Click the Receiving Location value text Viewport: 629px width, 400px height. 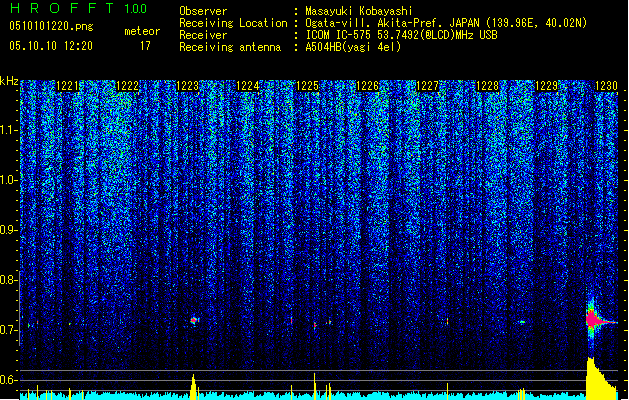pyautogui.click(x=446, y=23)
